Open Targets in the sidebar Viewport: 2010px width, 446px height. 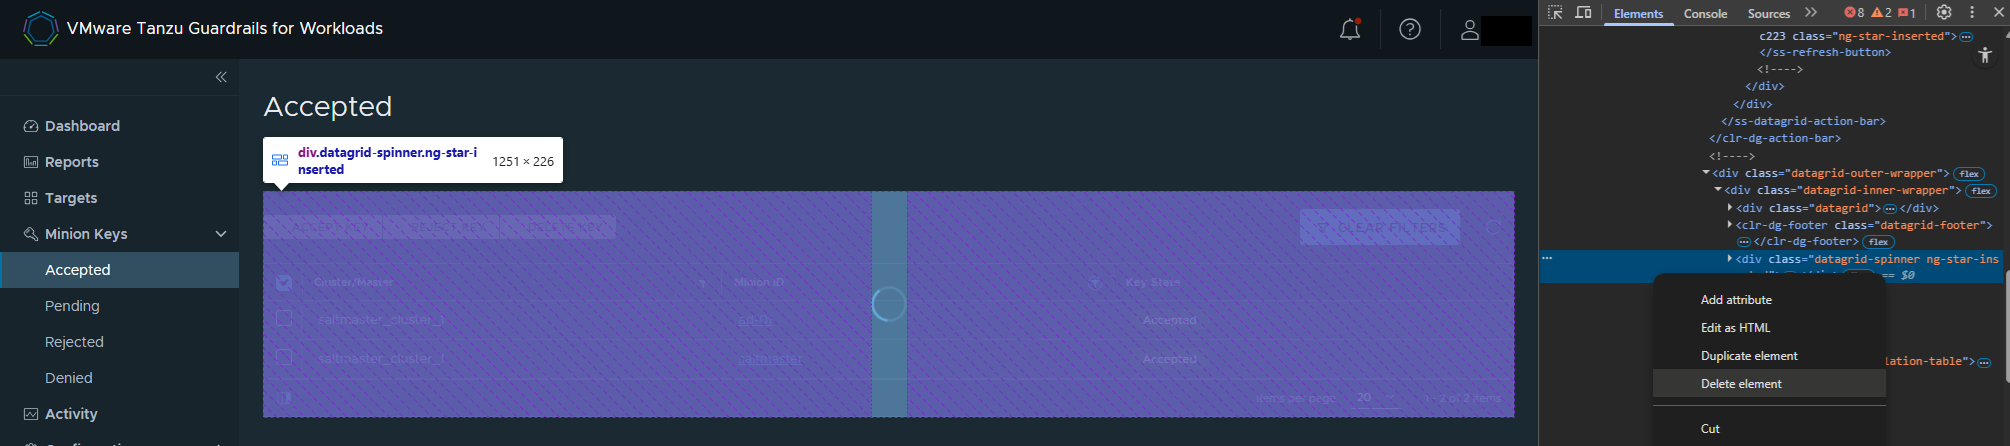tap(71, 198)
